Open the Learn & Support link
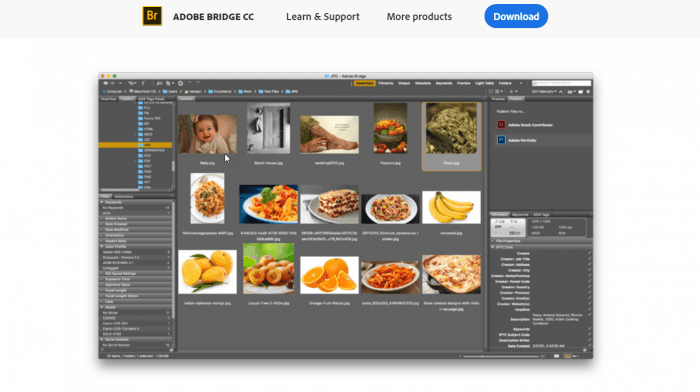This screenshot has width=700, height=392. [x=322, y=17]
